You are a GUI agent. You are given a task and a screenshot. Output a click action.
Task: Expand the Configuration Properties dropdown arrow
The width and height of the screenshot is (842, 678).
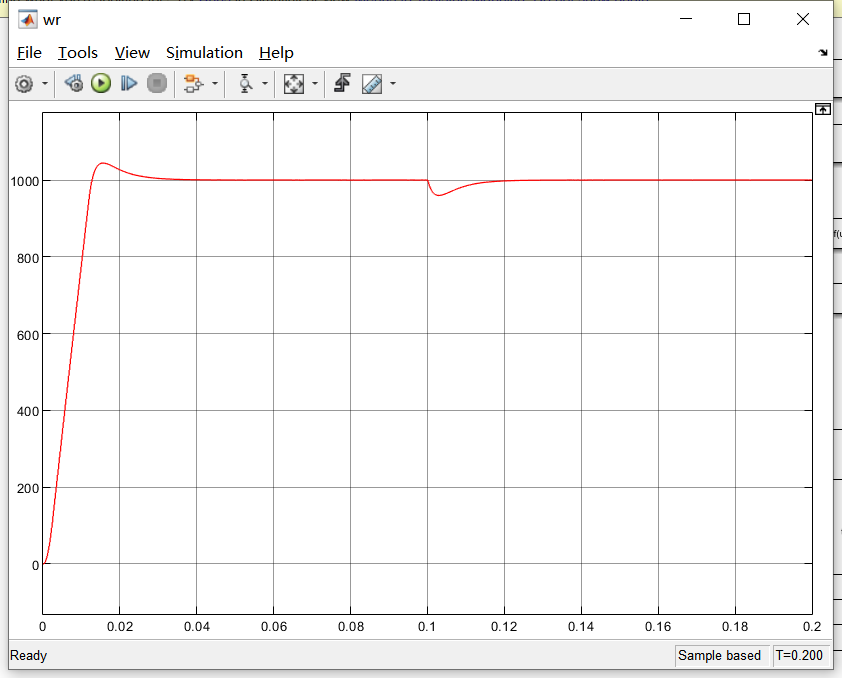tap(44, 84)
